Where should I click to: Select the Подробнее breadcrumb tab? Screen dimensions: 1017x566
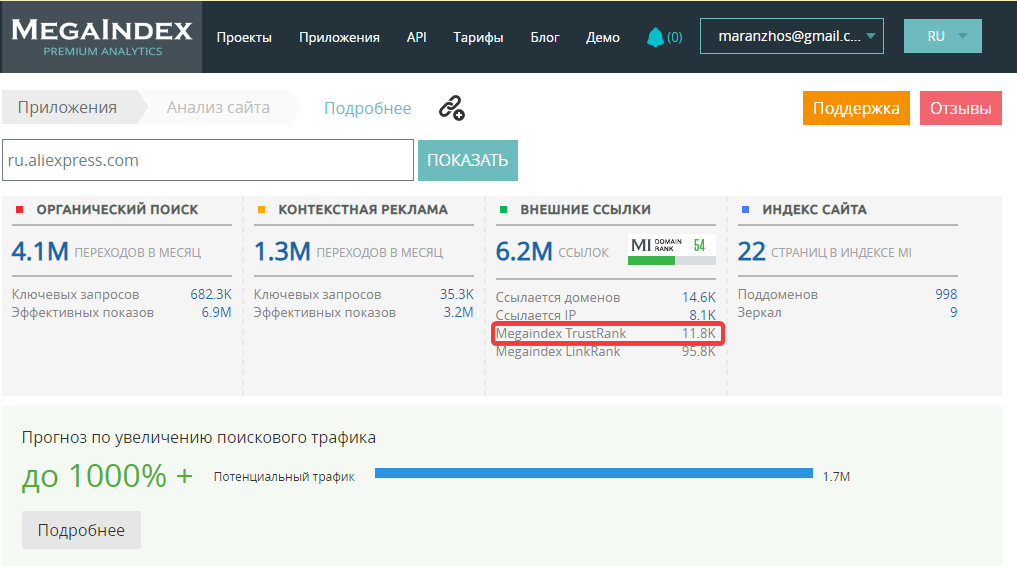[367, 108]
